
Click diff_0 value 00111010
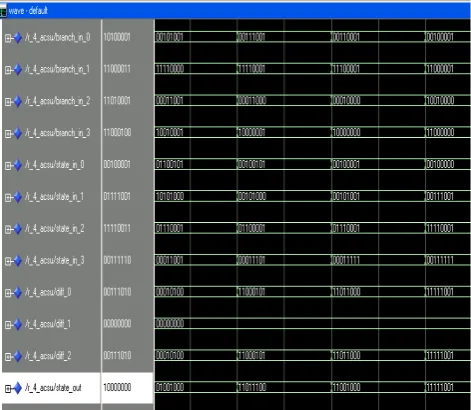tap(117, 292)
